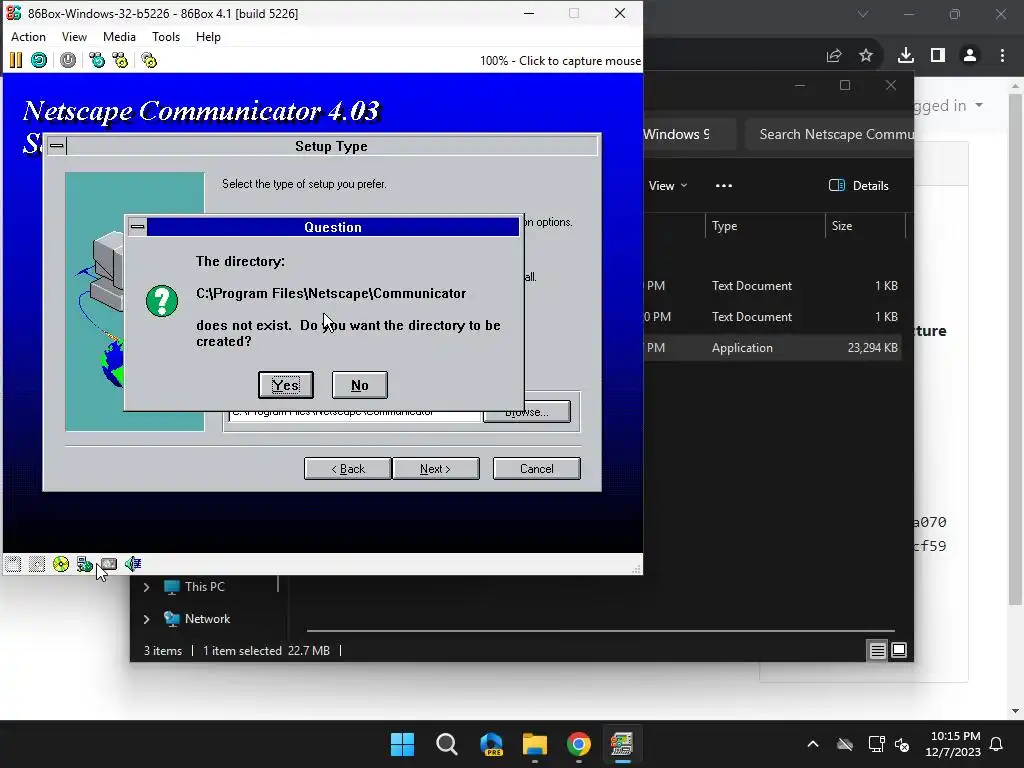Open taskbar Search
Image resolution: width=1024 pixels, height=768 pixels.
(447, 744)
